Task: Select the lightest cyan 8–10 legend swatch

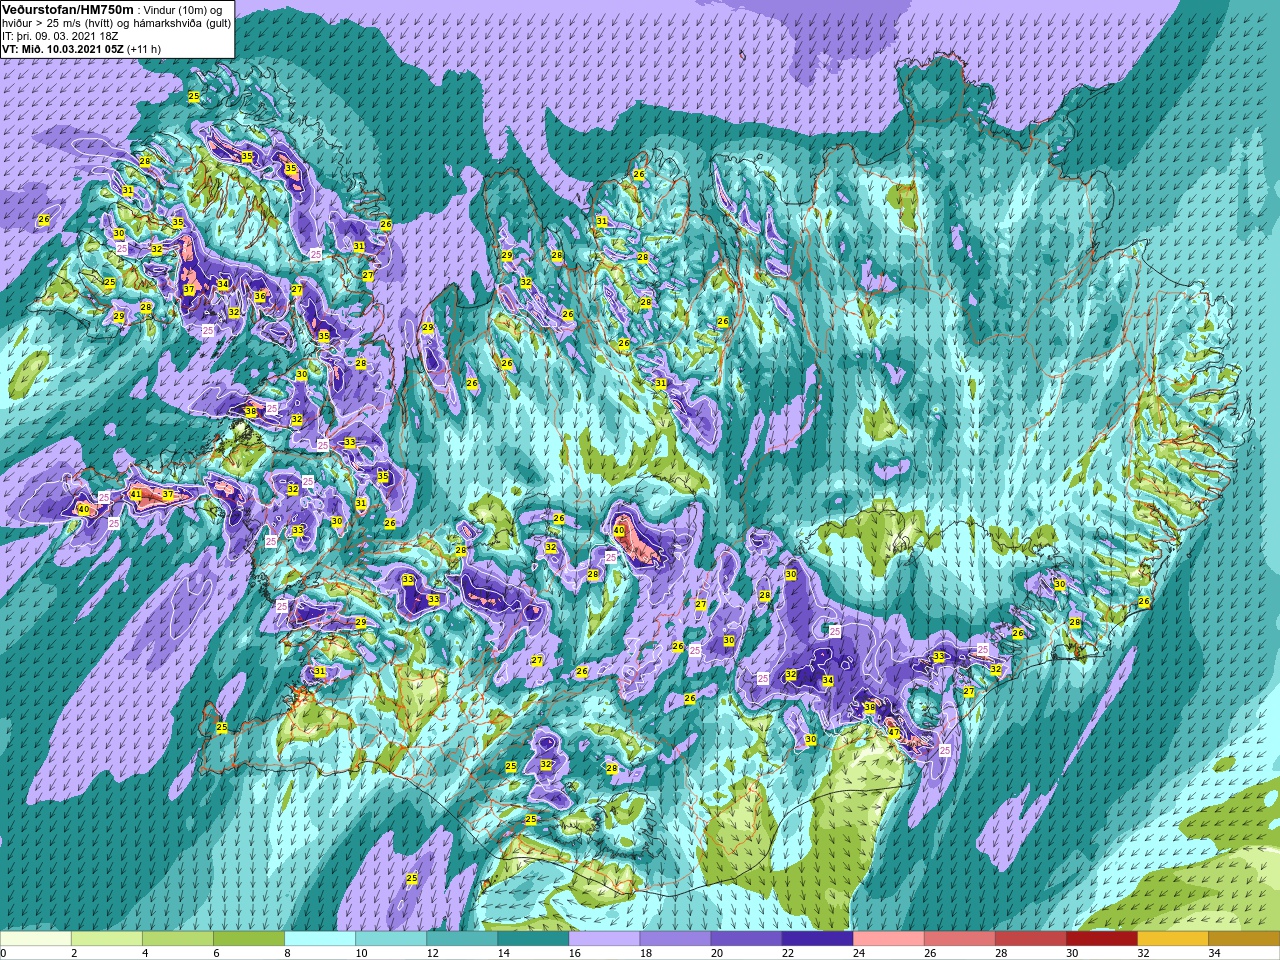Action: [320, 939]
